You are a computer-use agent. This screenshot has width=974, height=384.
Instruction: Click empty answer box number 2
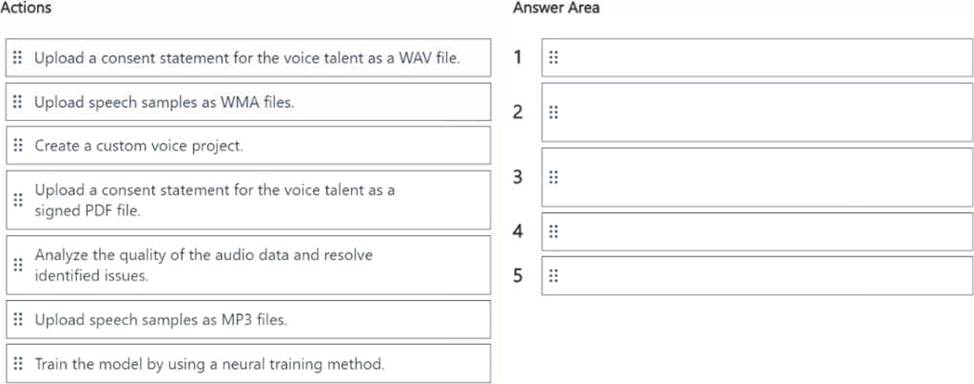pyautogui.click(x=757, y=112)
